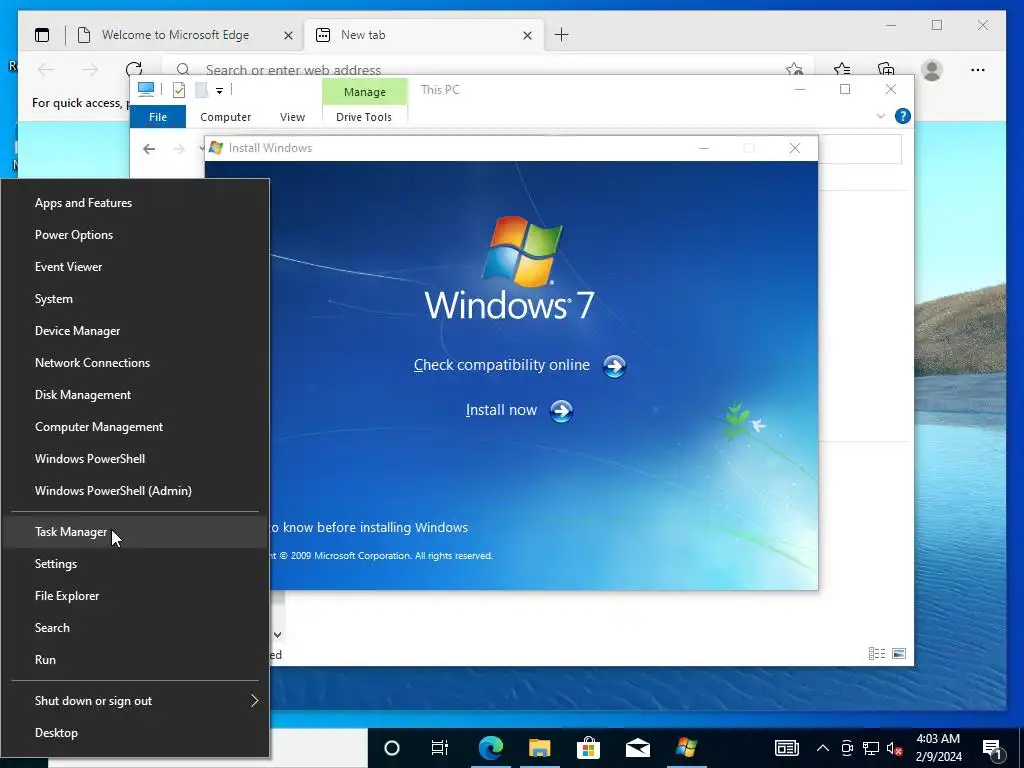
Task: Choose System from Win+X menu
Action: pyautogui.click(x=136, y=299)
